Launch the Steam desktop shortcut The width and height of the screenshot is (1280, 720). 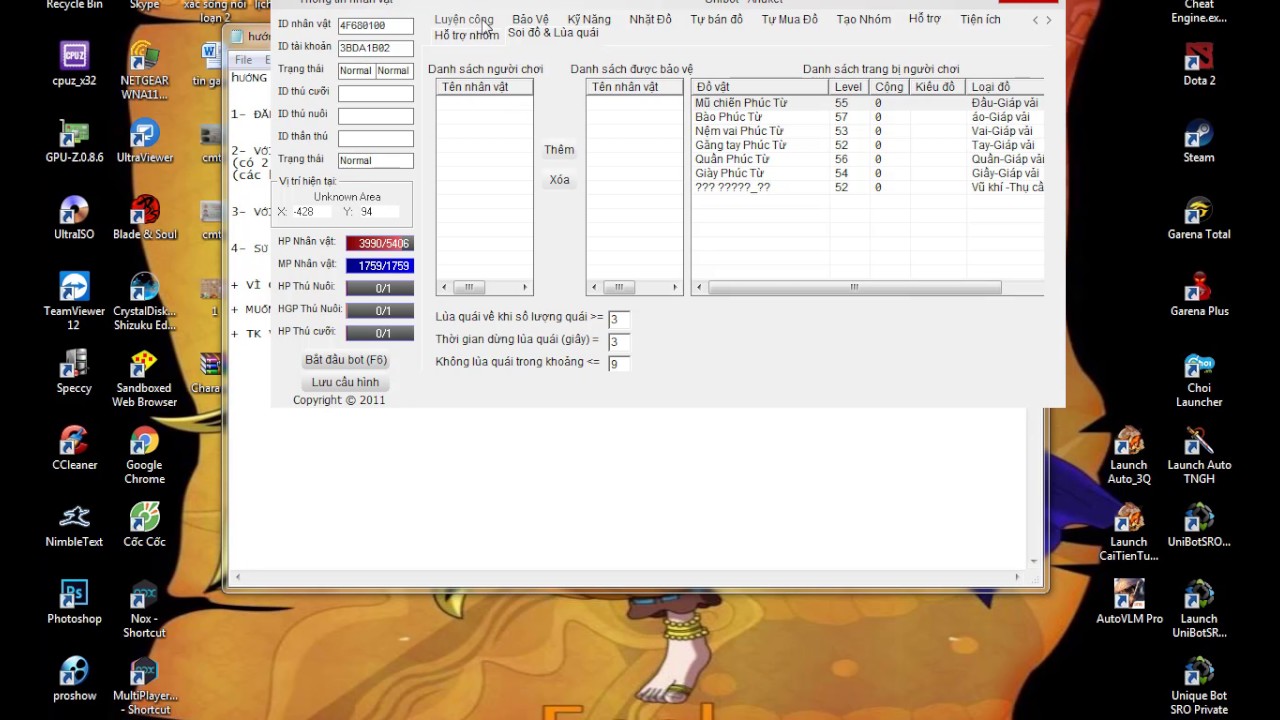coord(1199,140)
